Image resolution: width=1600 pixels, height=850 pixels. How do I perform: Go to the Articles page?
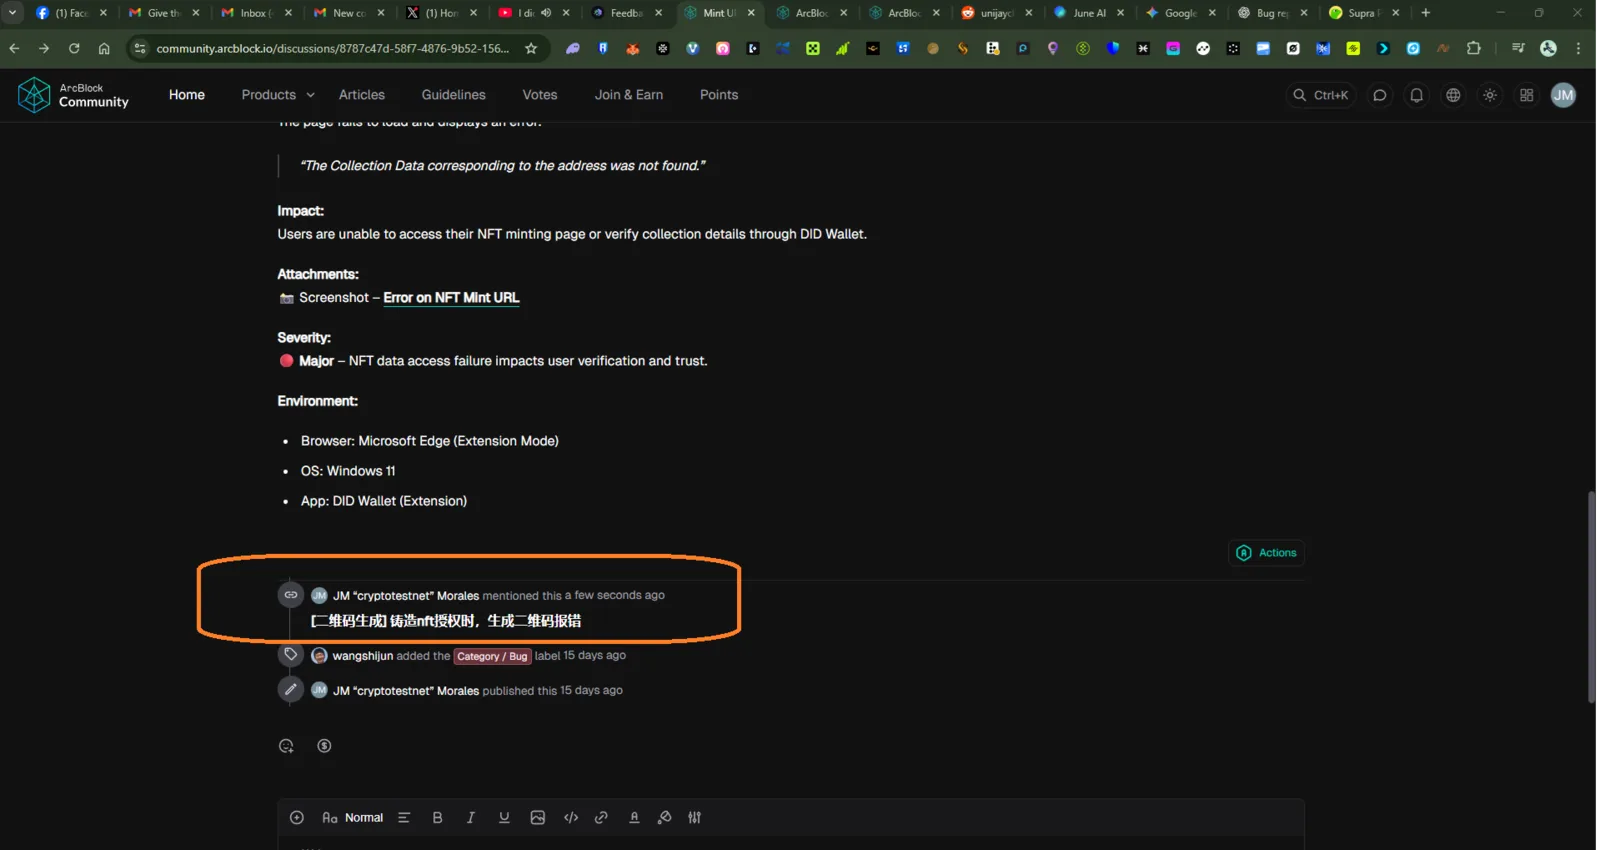click(362, 95)
